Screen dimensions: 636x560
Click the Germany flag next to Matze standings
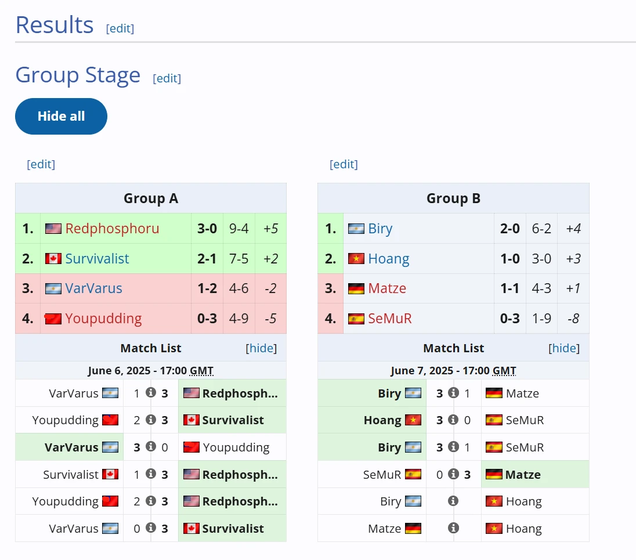click(356, 289)
